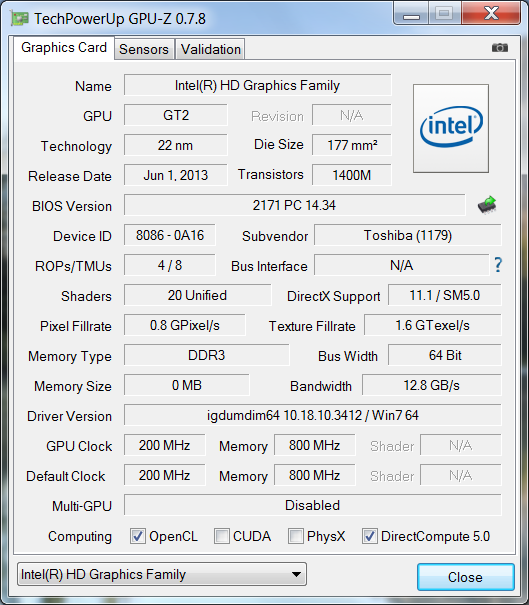Screen dimensions: 529x605
Task: Click the ROPs/TMUs value '4 / 8'
Action: [169, 265]
